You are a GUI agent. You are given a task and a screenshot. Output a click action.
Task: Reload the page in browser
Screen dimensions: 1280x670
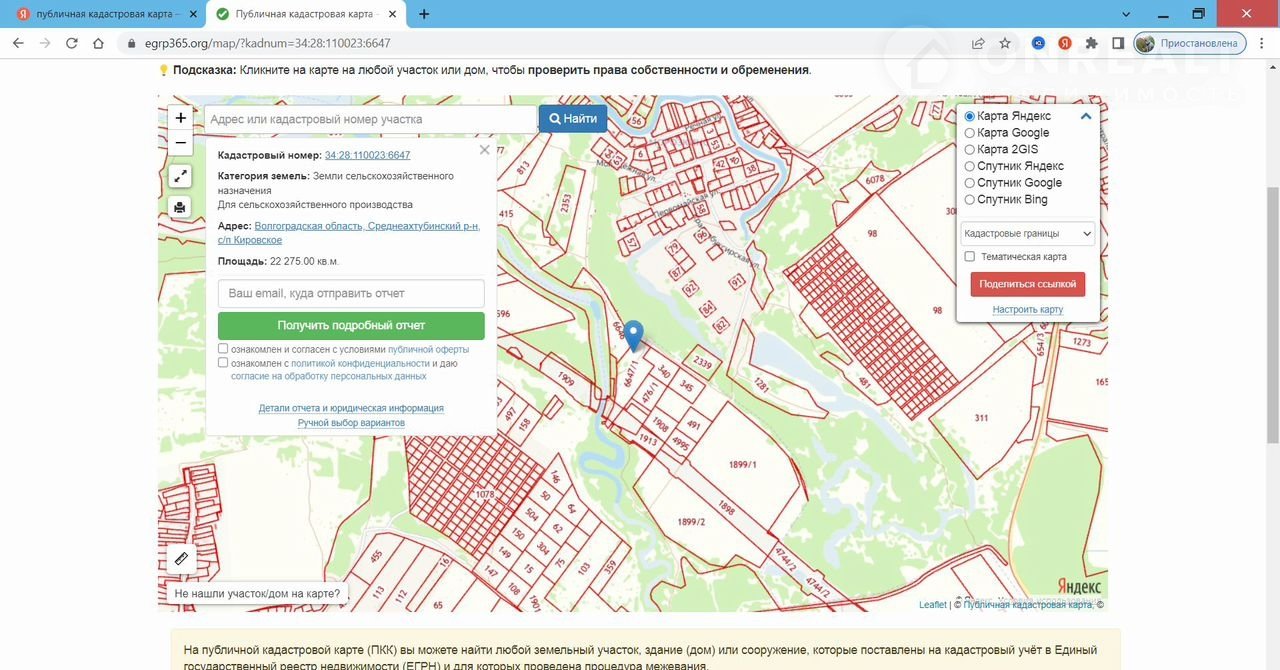click(72, 43)
